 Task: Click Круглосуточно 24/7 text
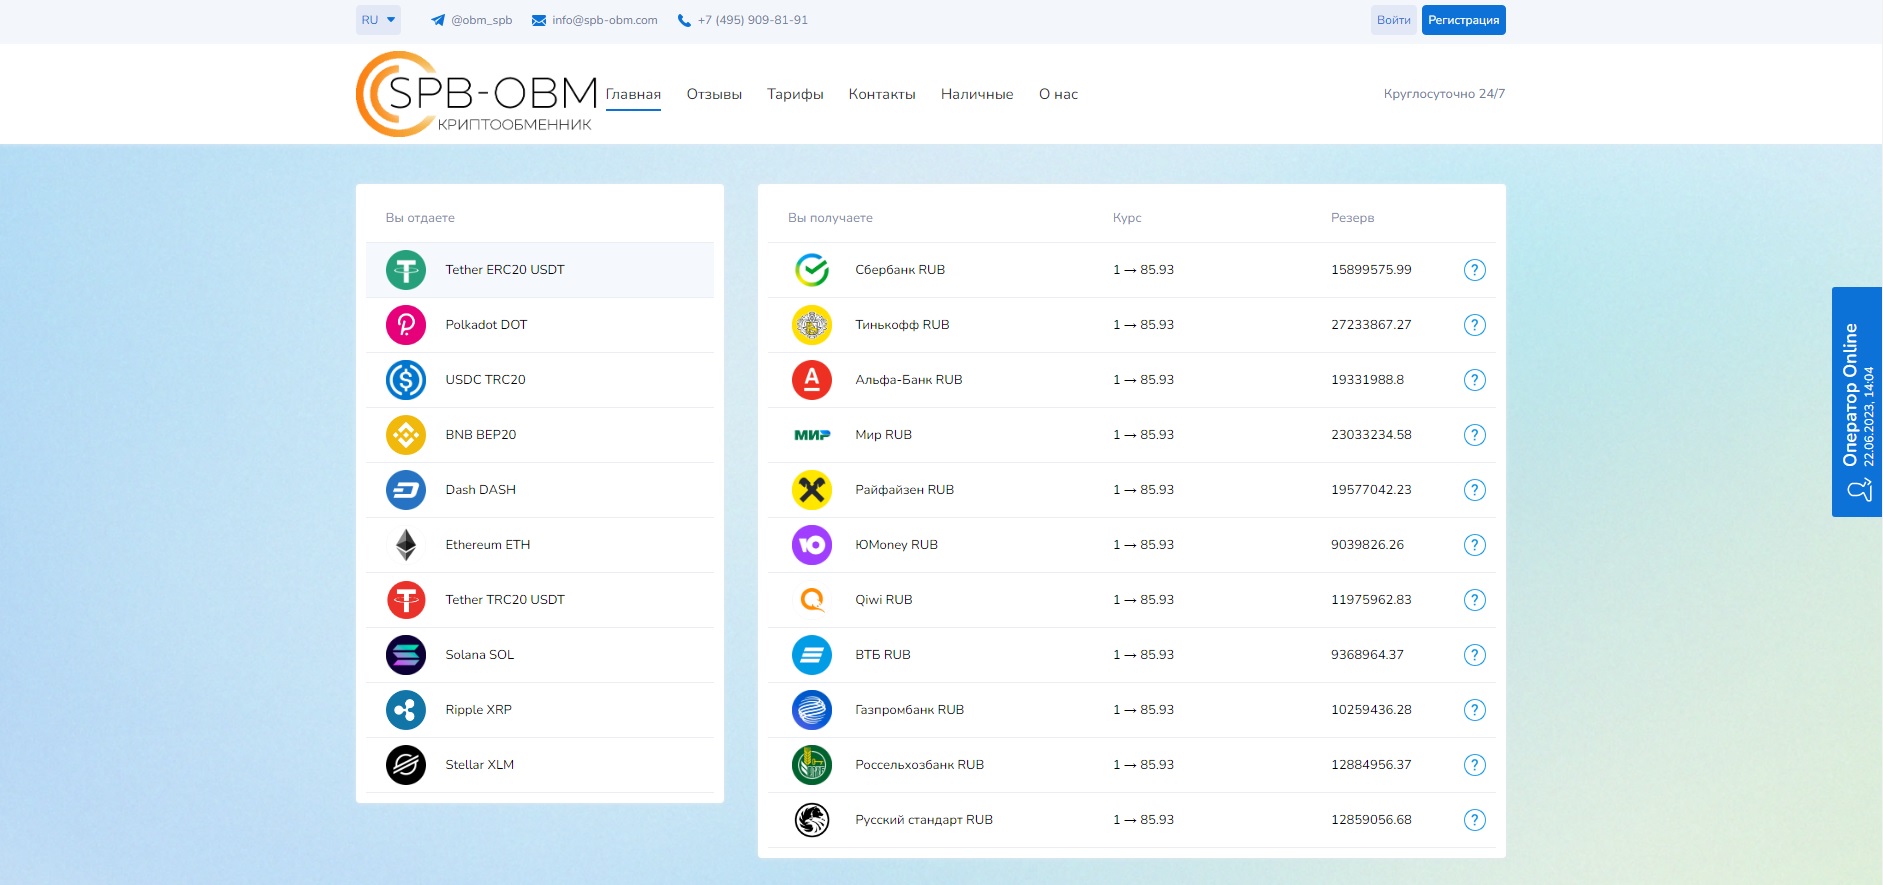(1444, 94)
